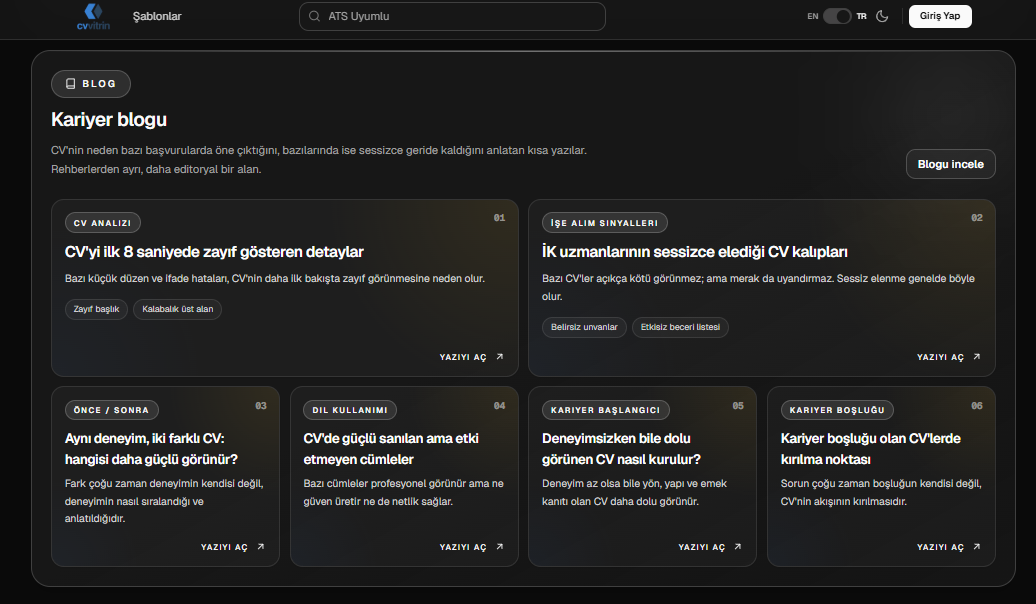
Task: Select TR language label
Action: tap(862, 17)
